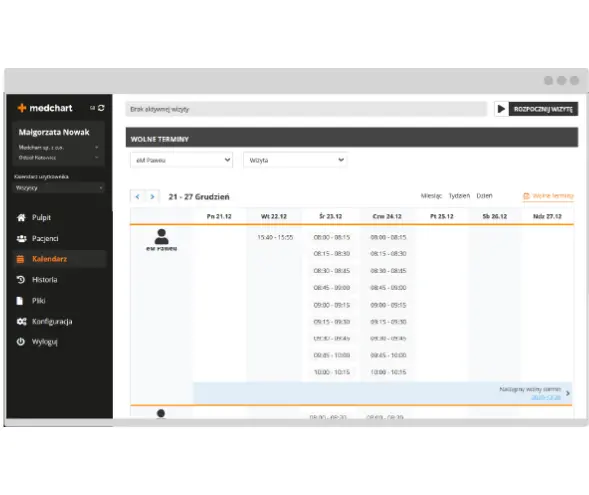Switch to Dzień day view
This screenshot has width=589, height=495.
(x=484, y=196)
